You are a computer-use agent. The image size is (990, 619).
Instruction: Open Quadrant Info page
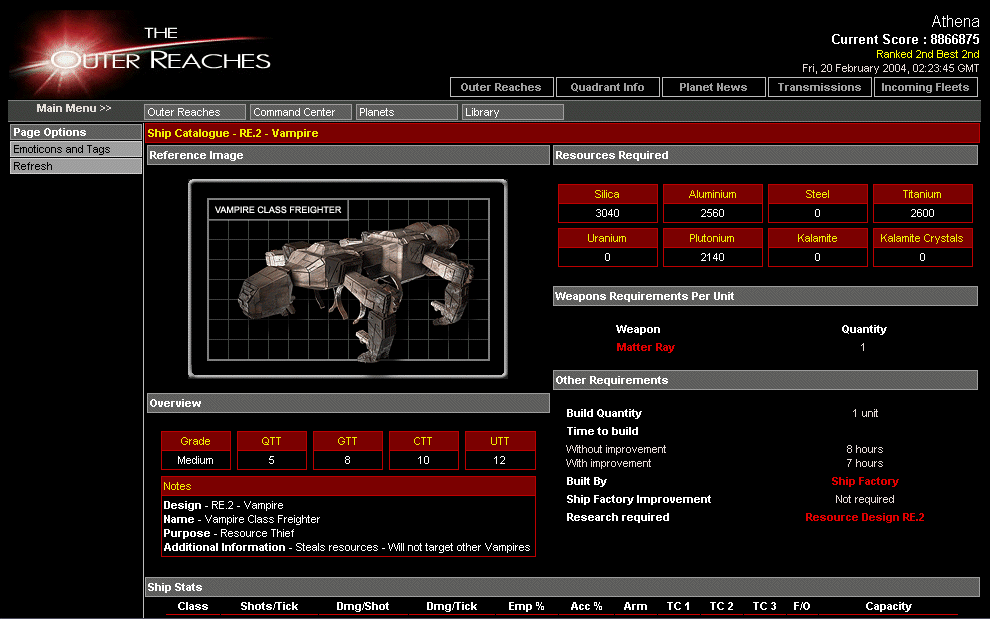tap(608, 87)
